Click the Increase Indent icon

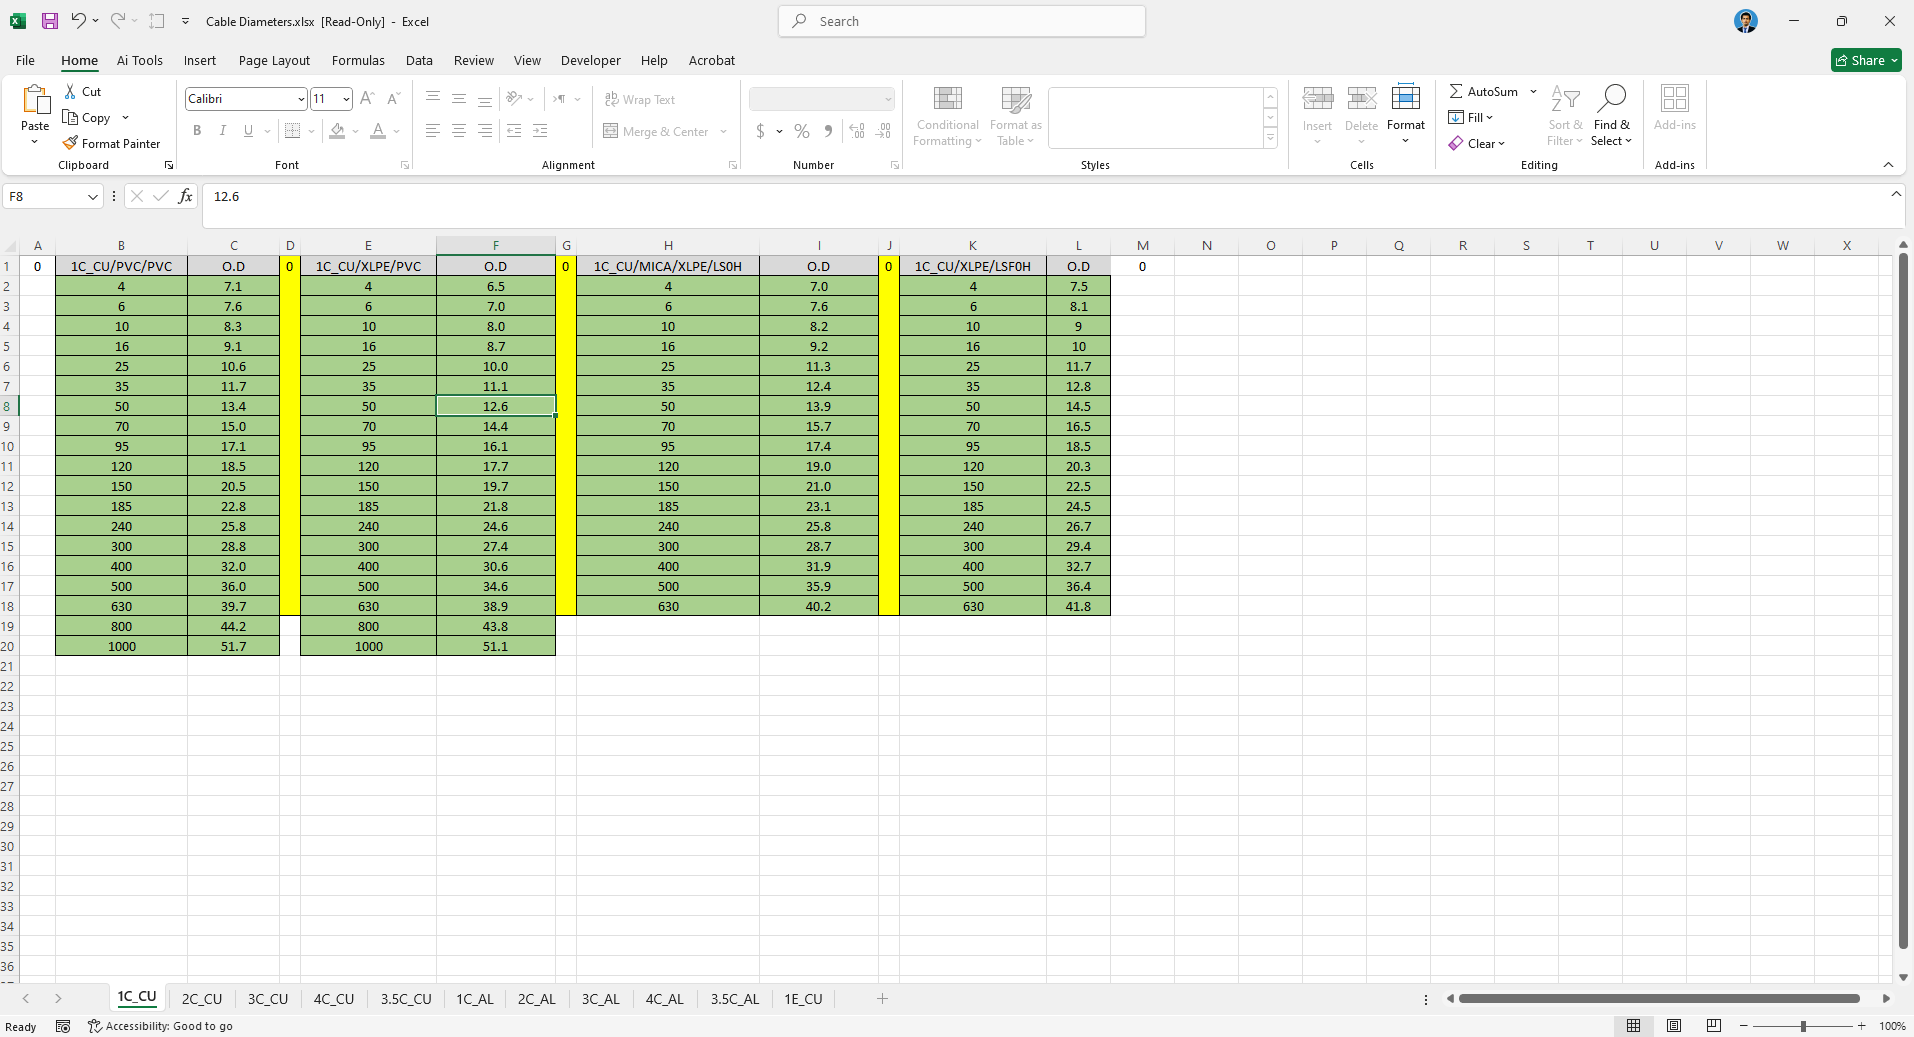point(540,131)
